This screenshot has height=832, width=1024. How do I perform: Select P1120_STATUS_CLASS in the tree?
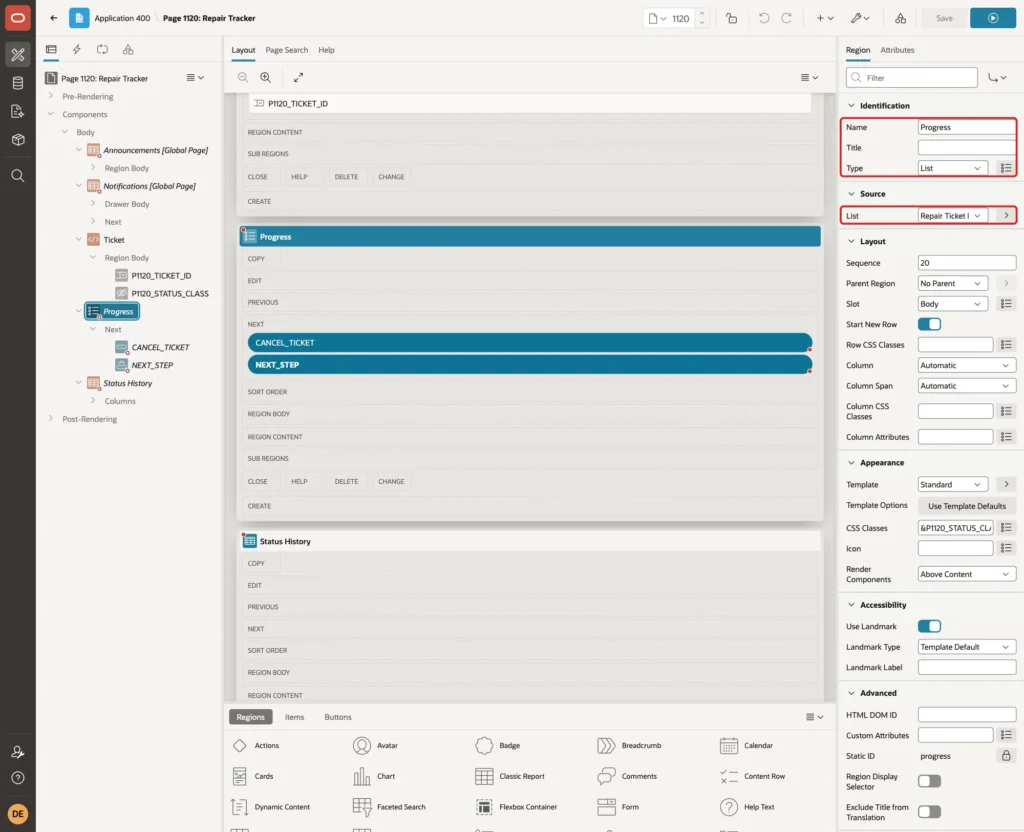pos(170,294)
